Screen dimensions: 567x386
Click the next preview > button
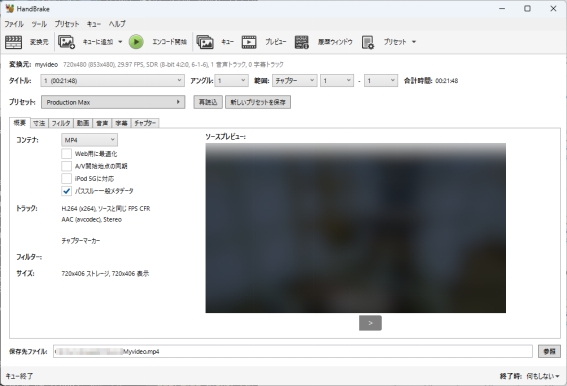click(370, 323)
